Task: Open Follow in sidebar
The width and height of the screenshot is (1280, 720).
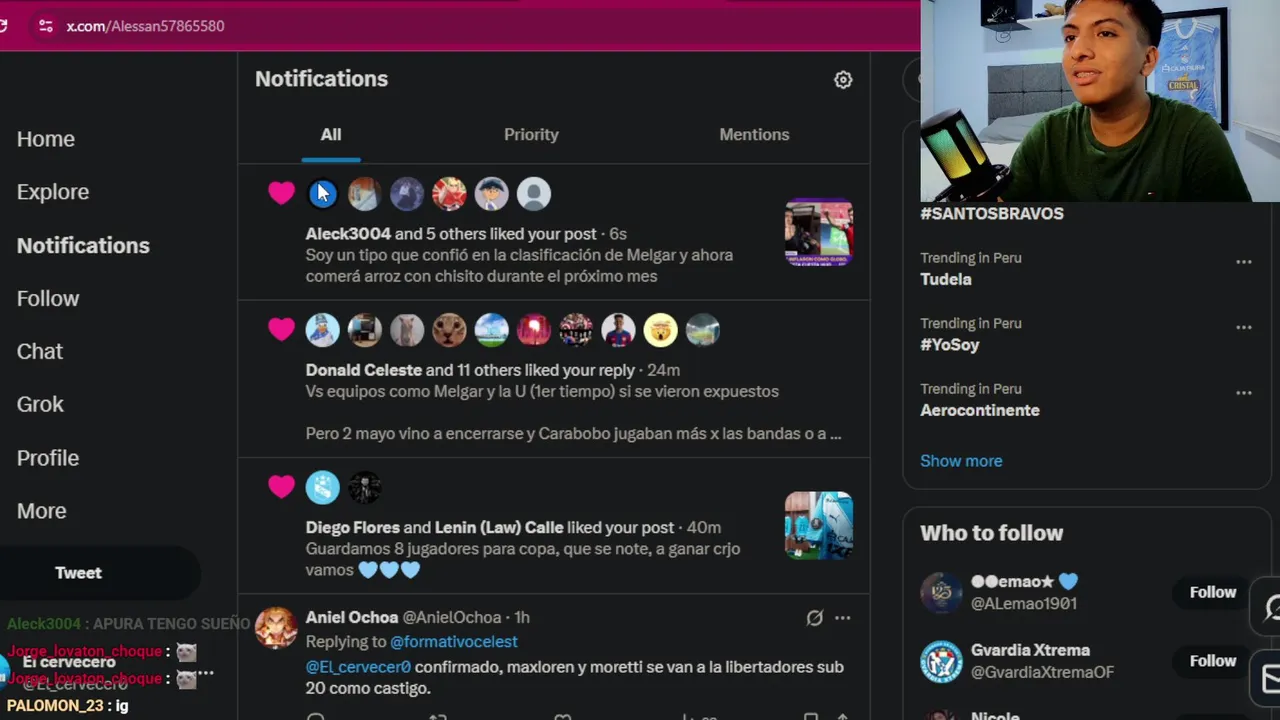Action: [48, 298]
